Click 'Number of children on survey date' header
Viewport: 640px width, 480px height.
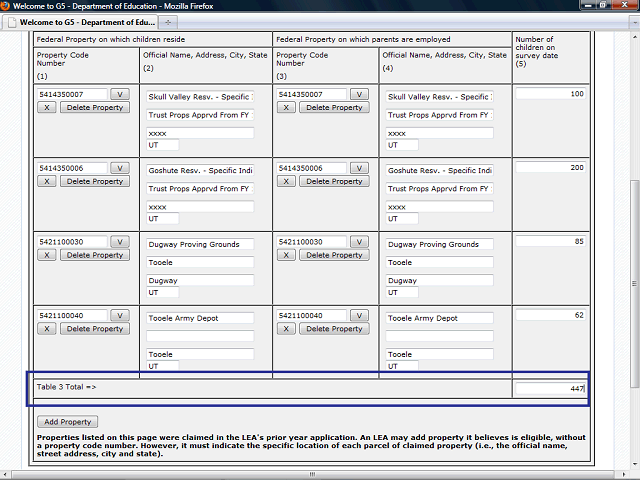[536, 51]
